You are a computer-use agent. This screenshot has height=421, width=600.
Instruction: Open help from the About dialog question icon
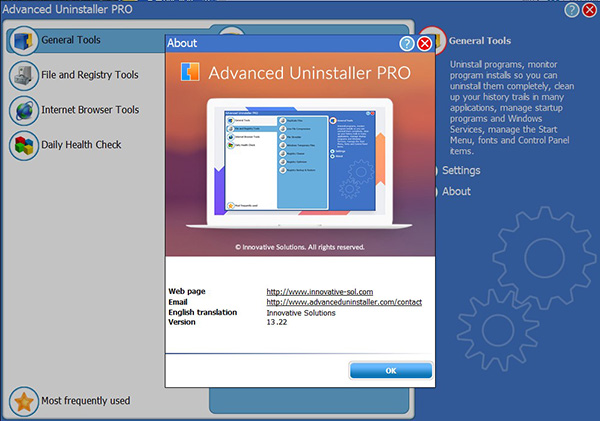point(406,44)
